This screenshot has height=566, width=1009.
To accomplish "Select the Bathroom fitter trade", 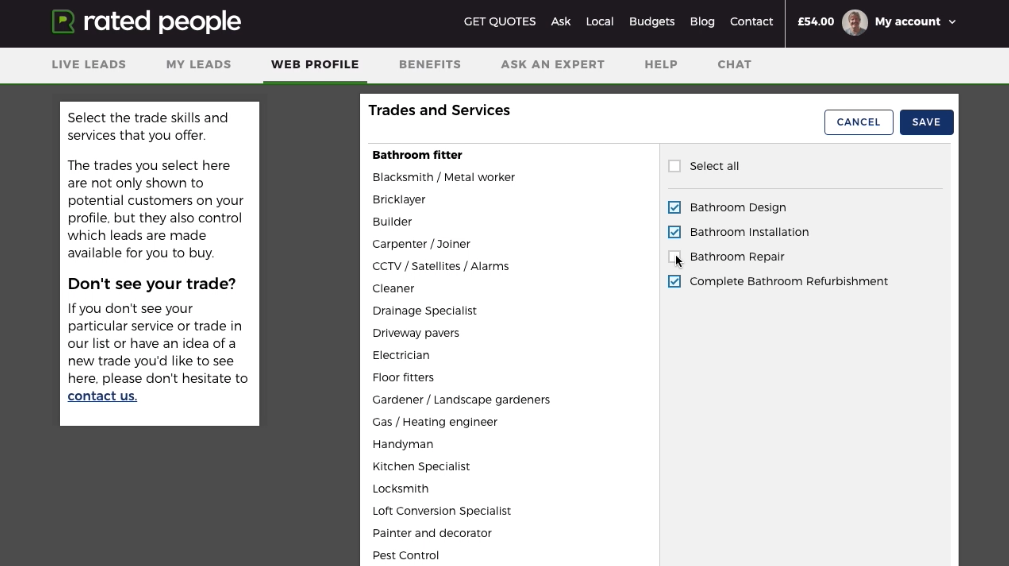I will (x=417, y=155).
